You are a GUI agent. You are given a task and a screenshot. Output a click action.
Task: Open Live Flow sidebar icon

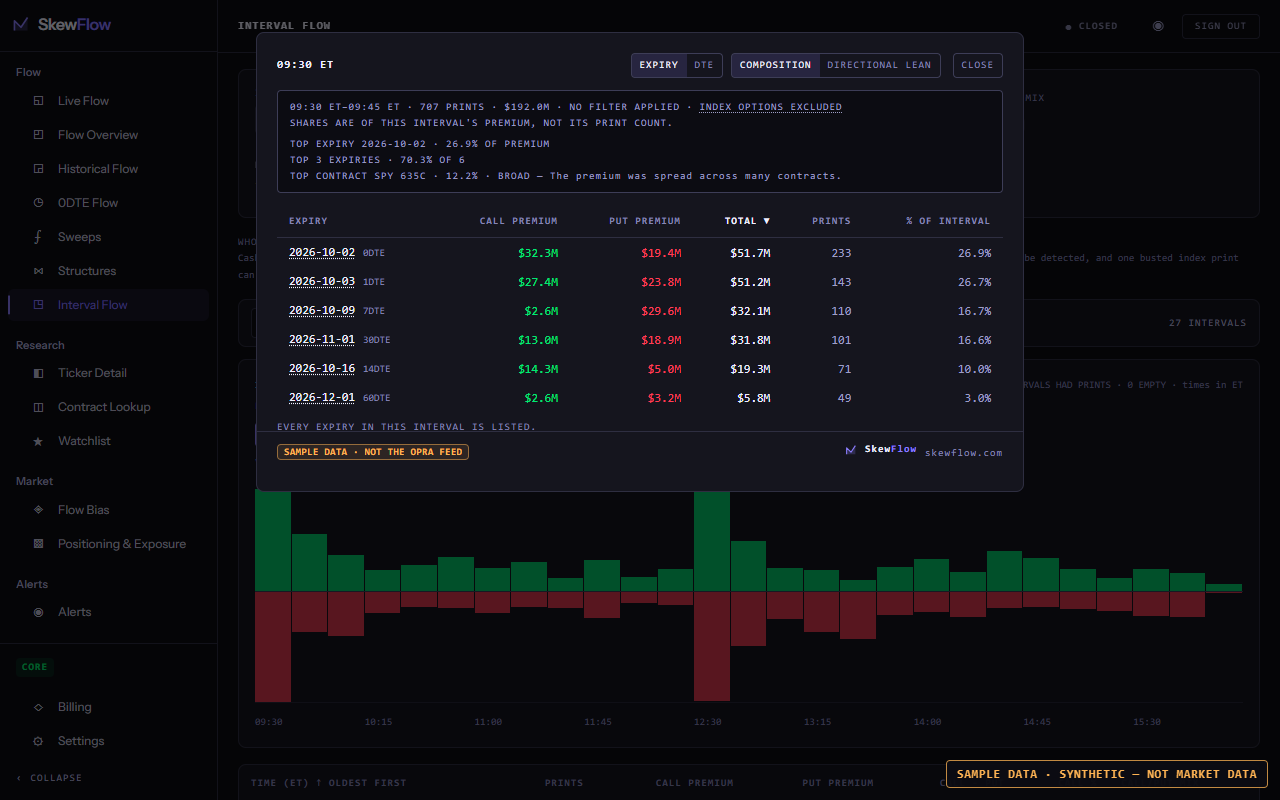(x=38, y=101)
